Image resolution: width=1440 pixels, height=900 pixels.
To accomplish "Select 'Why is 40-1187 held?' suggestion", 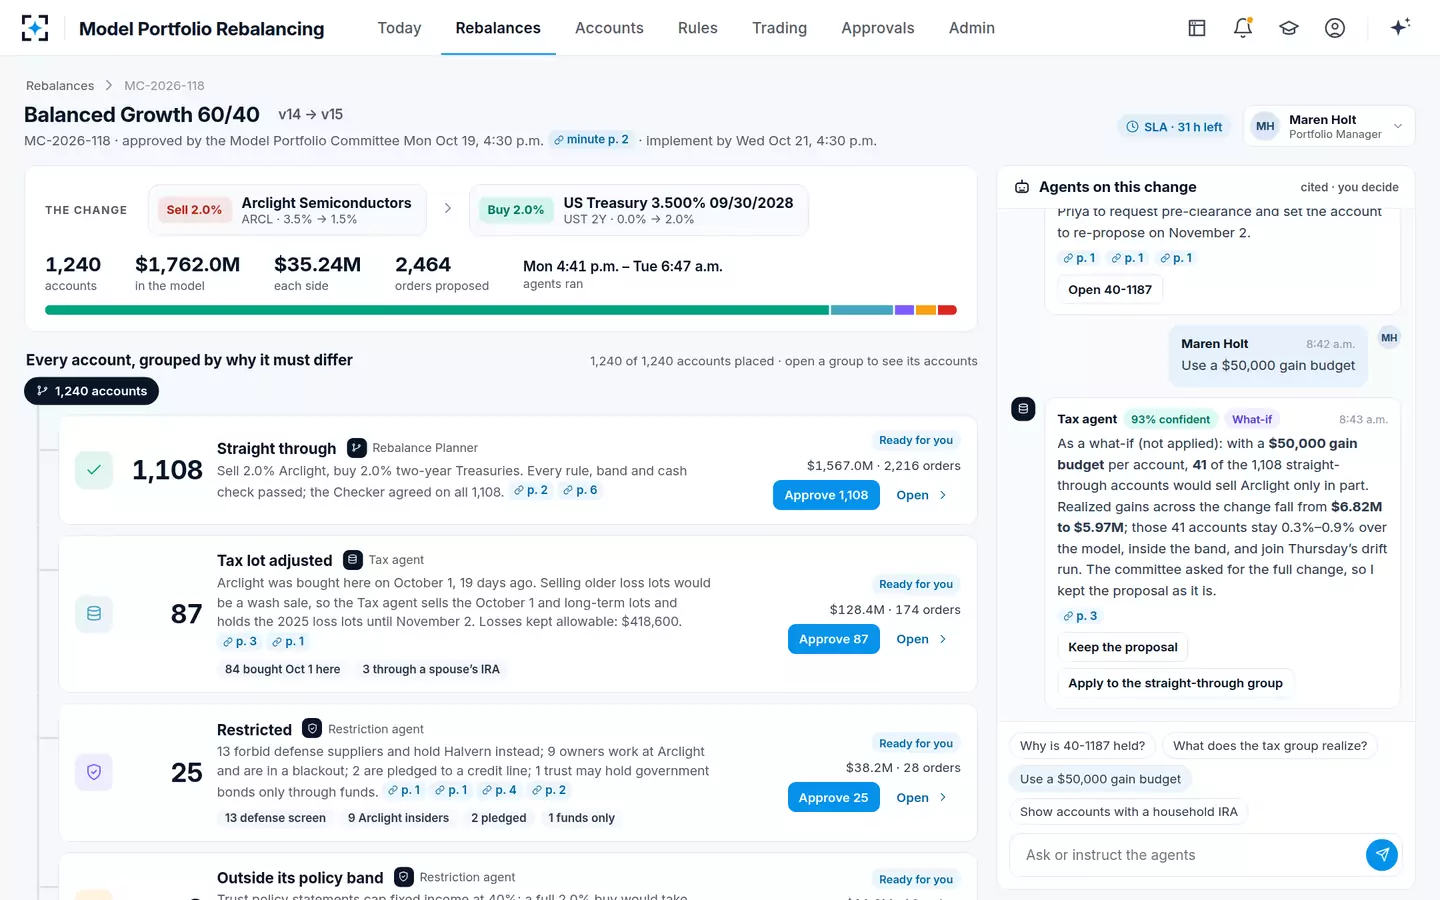I will click(1082, 746).
